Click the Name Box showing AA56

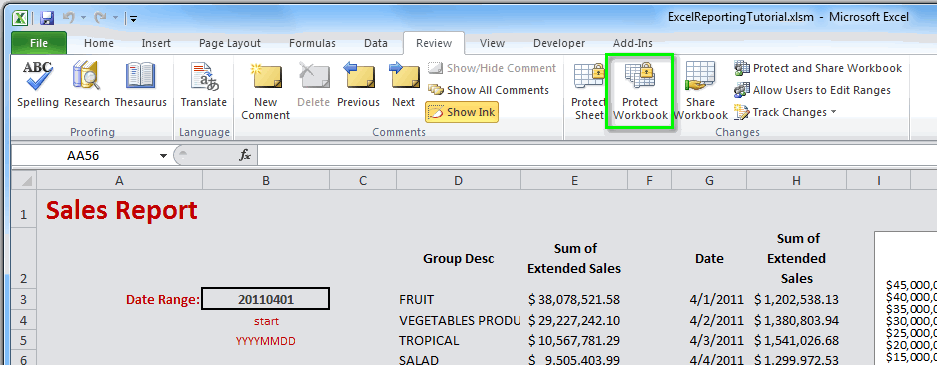[84, 156]
